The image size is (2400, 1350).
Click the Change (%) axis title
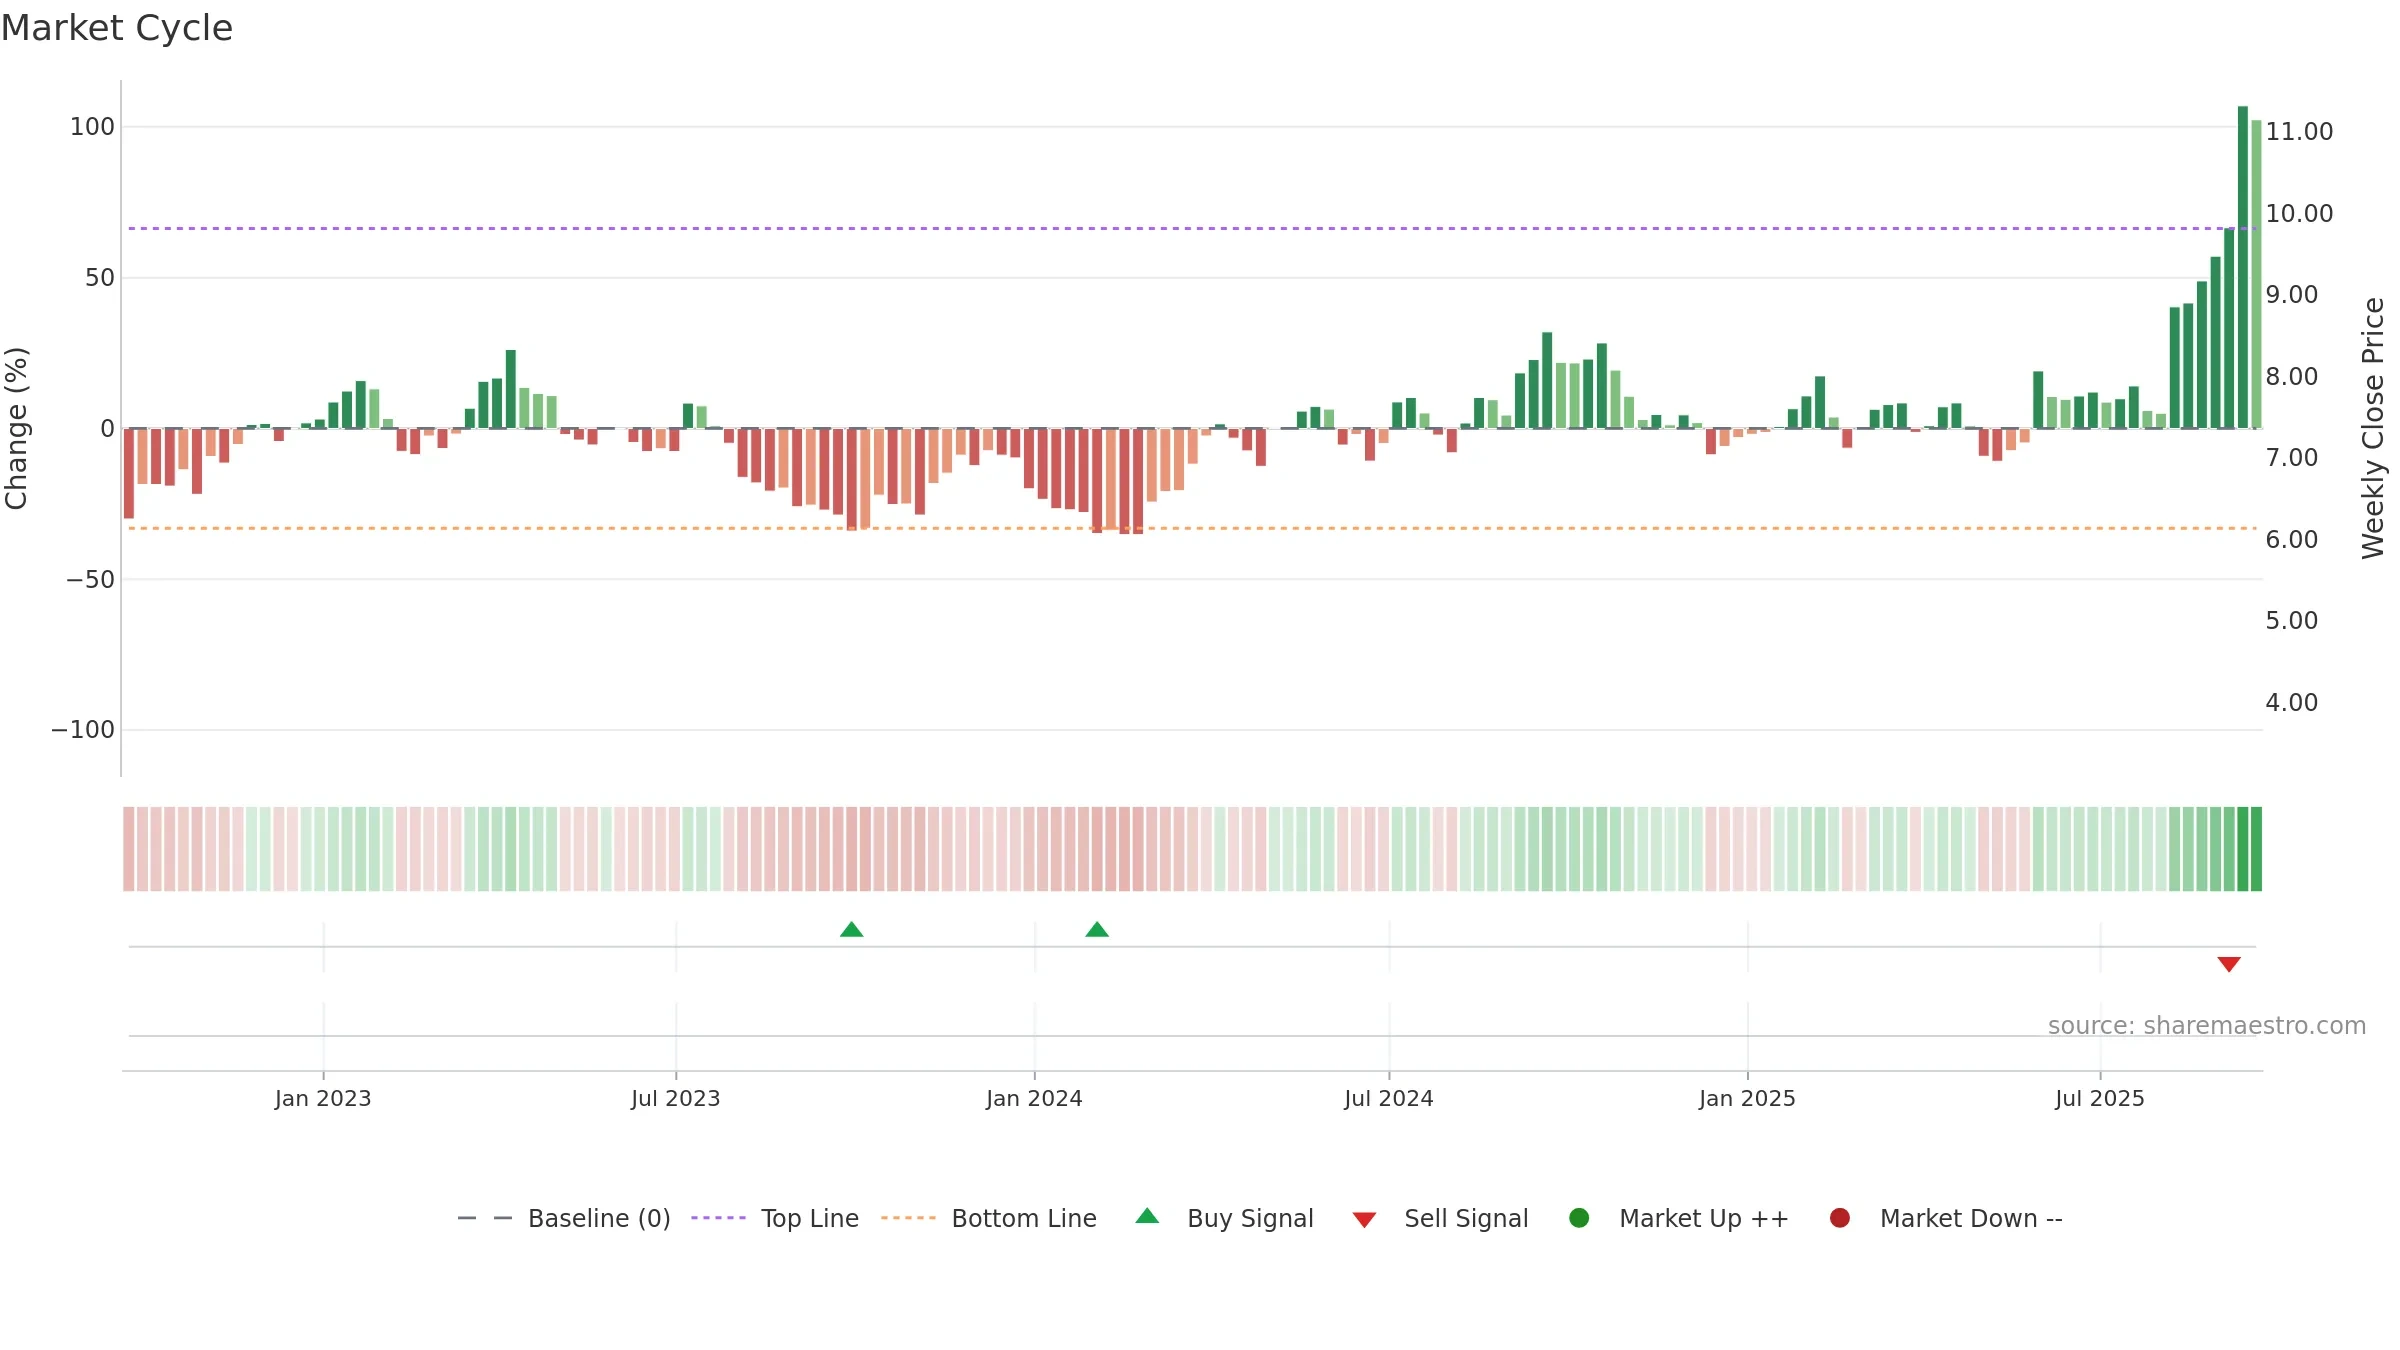(16, 428)
